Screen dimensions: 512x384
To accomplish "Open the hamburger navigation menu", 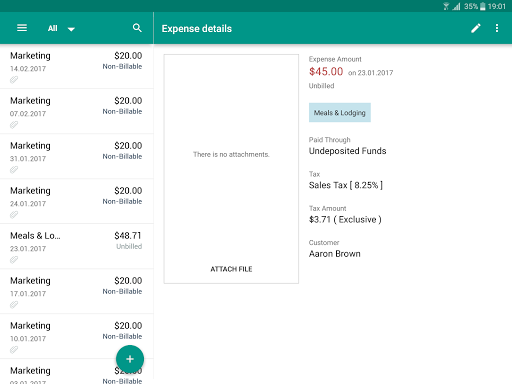I will 22,28.
